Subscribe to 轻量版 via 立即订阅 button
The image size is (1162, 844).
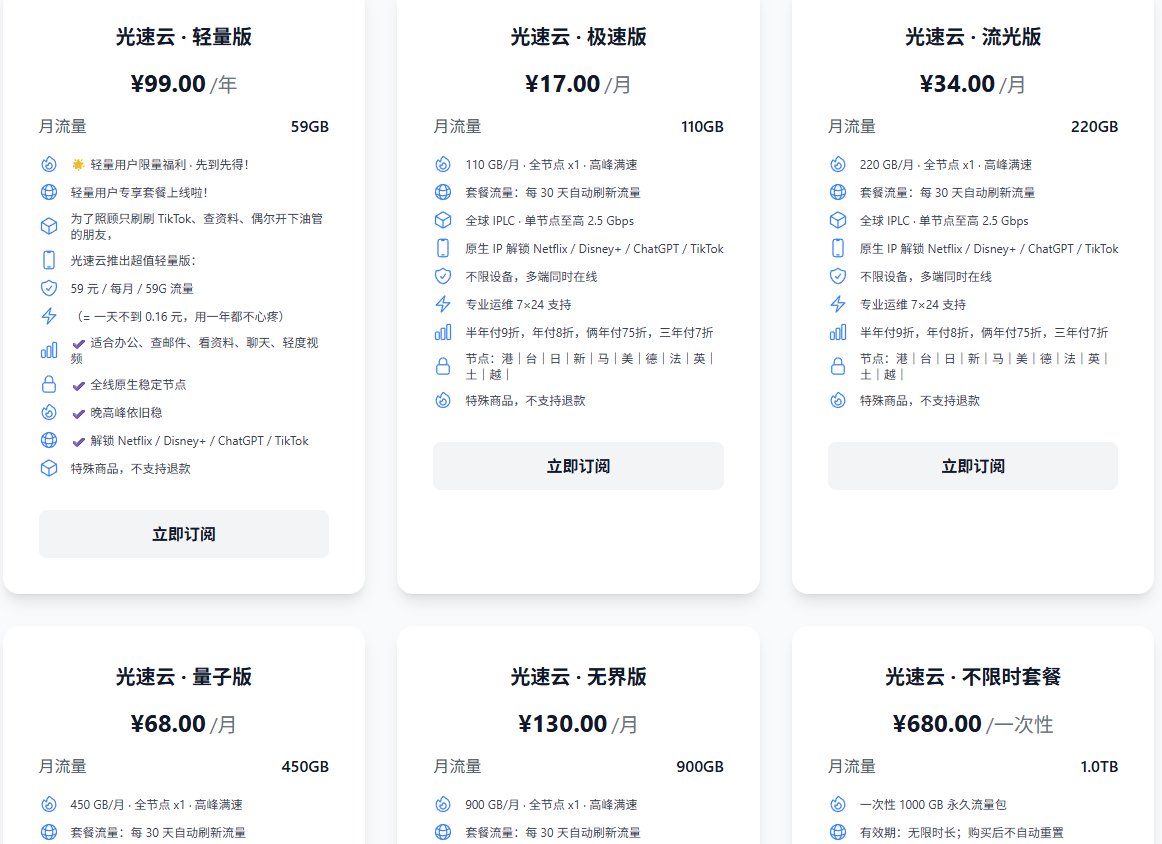click(184, 534)
